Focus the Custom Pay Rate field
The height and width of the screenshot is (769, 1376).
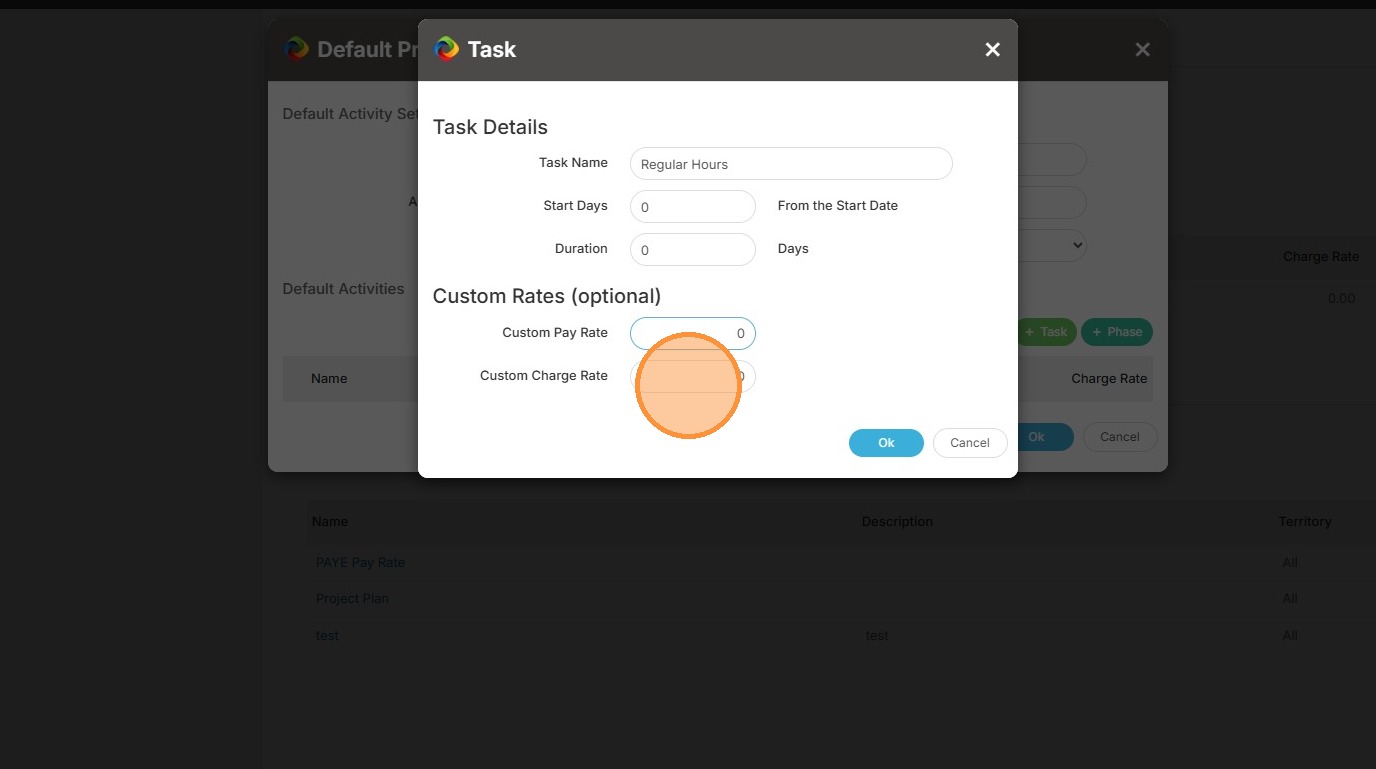(x=692, y=333)
